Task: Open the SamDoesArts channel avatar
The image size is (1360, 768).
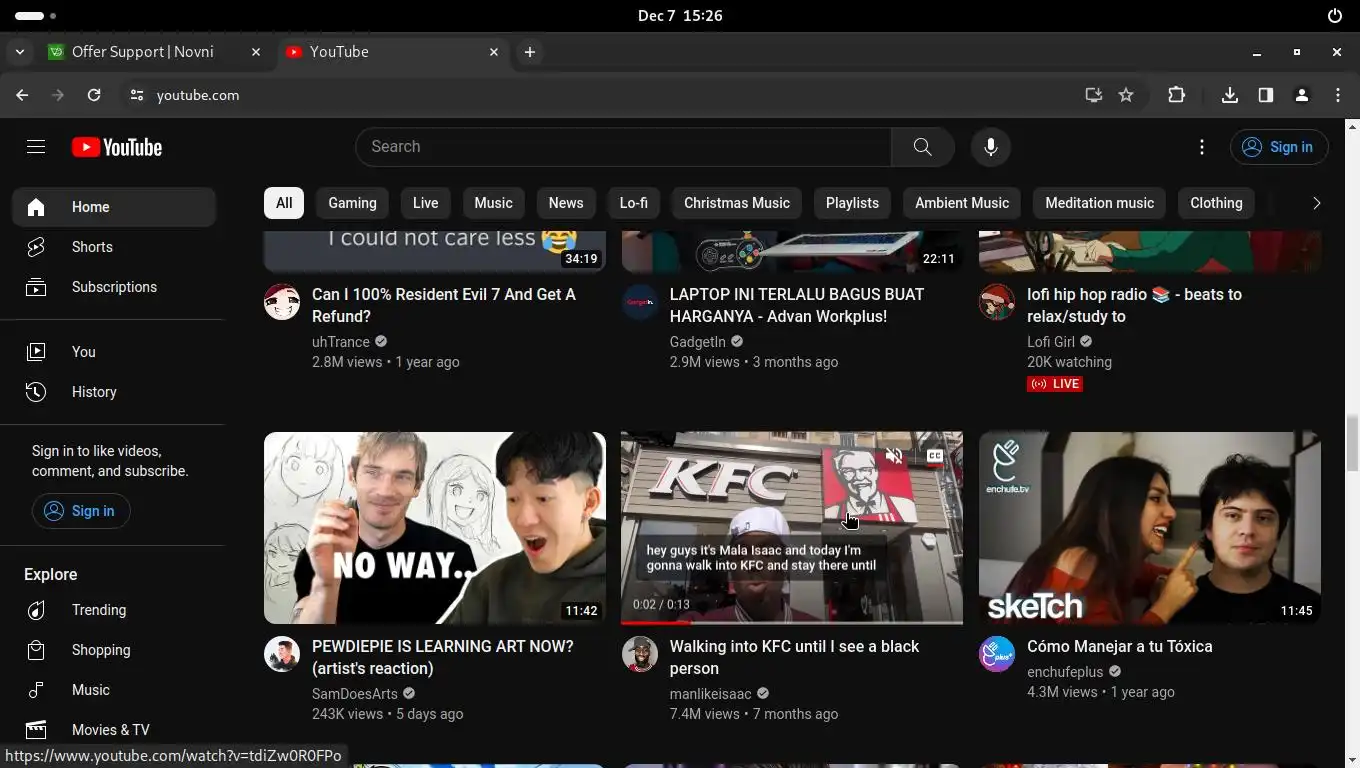Action: [x=282, y=654]
